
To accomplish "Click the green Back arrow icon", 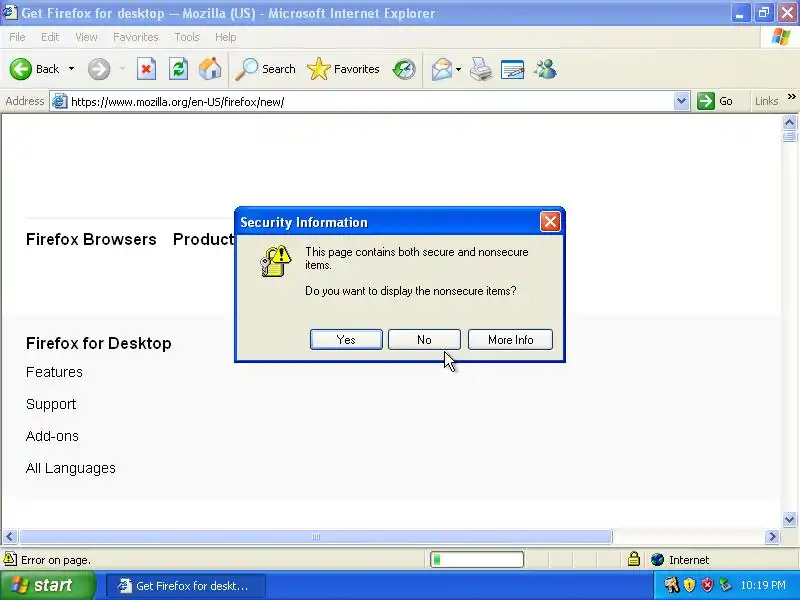I will (21, 69).
